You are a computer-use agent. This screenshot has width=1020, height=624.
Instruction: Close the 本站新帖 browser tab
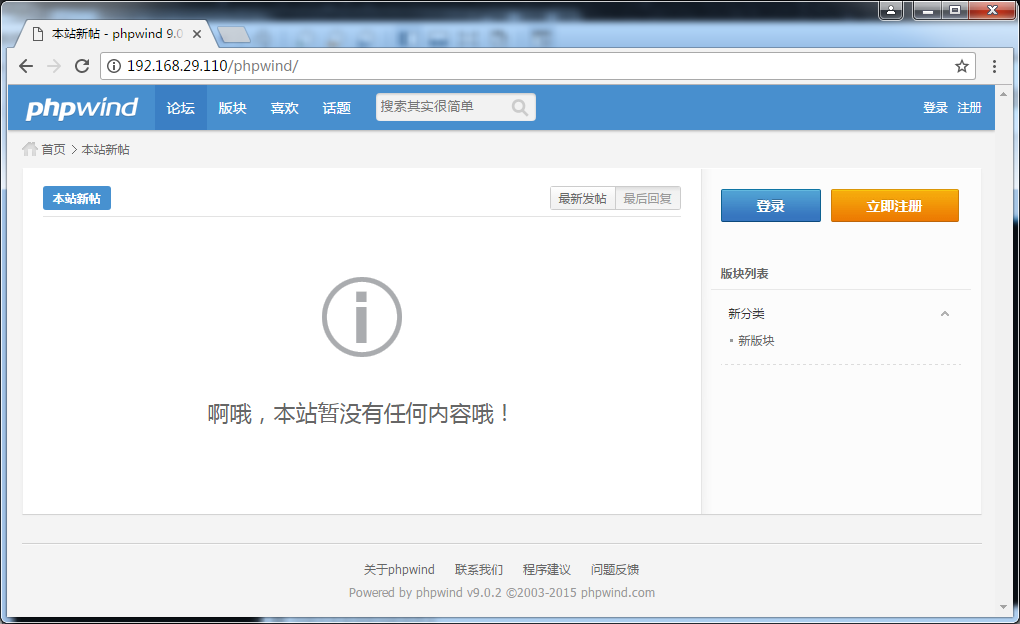click(x=197, y=34)
